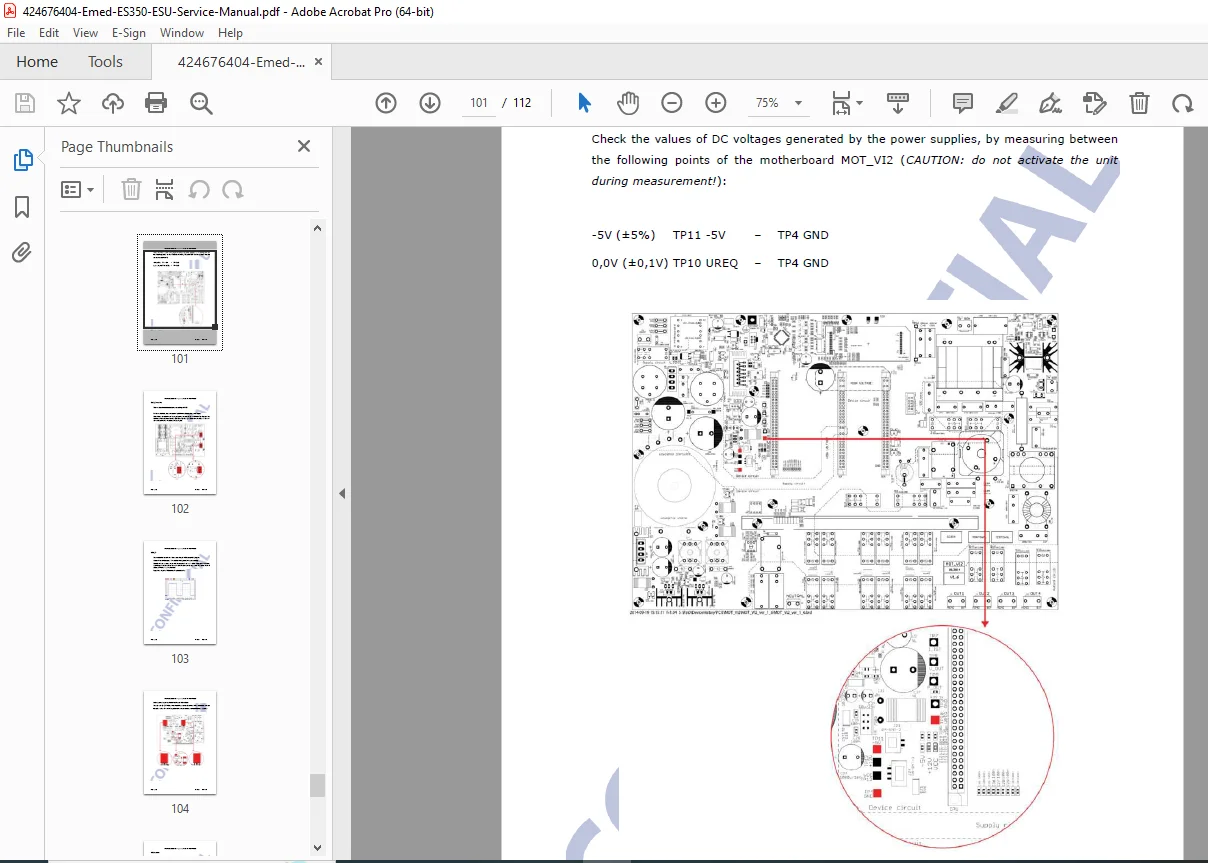This screenshot has width=1208, height=863.
Task: Close the Page Thumbnails panel
Action: click(304, 146)
